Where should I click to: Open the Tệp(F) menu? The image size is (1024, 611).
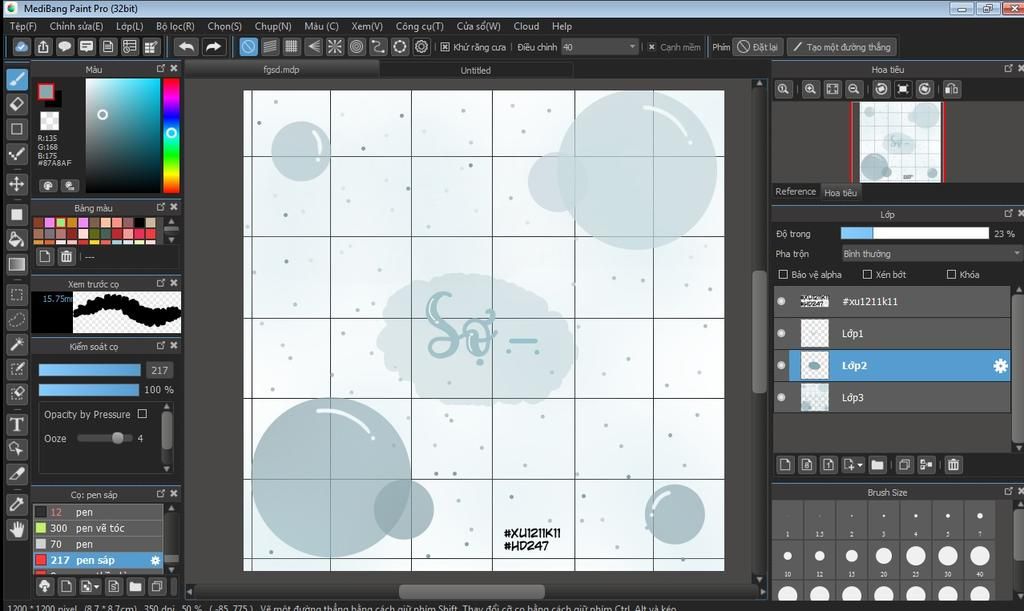pyautogui.click(x=23, y=26)
